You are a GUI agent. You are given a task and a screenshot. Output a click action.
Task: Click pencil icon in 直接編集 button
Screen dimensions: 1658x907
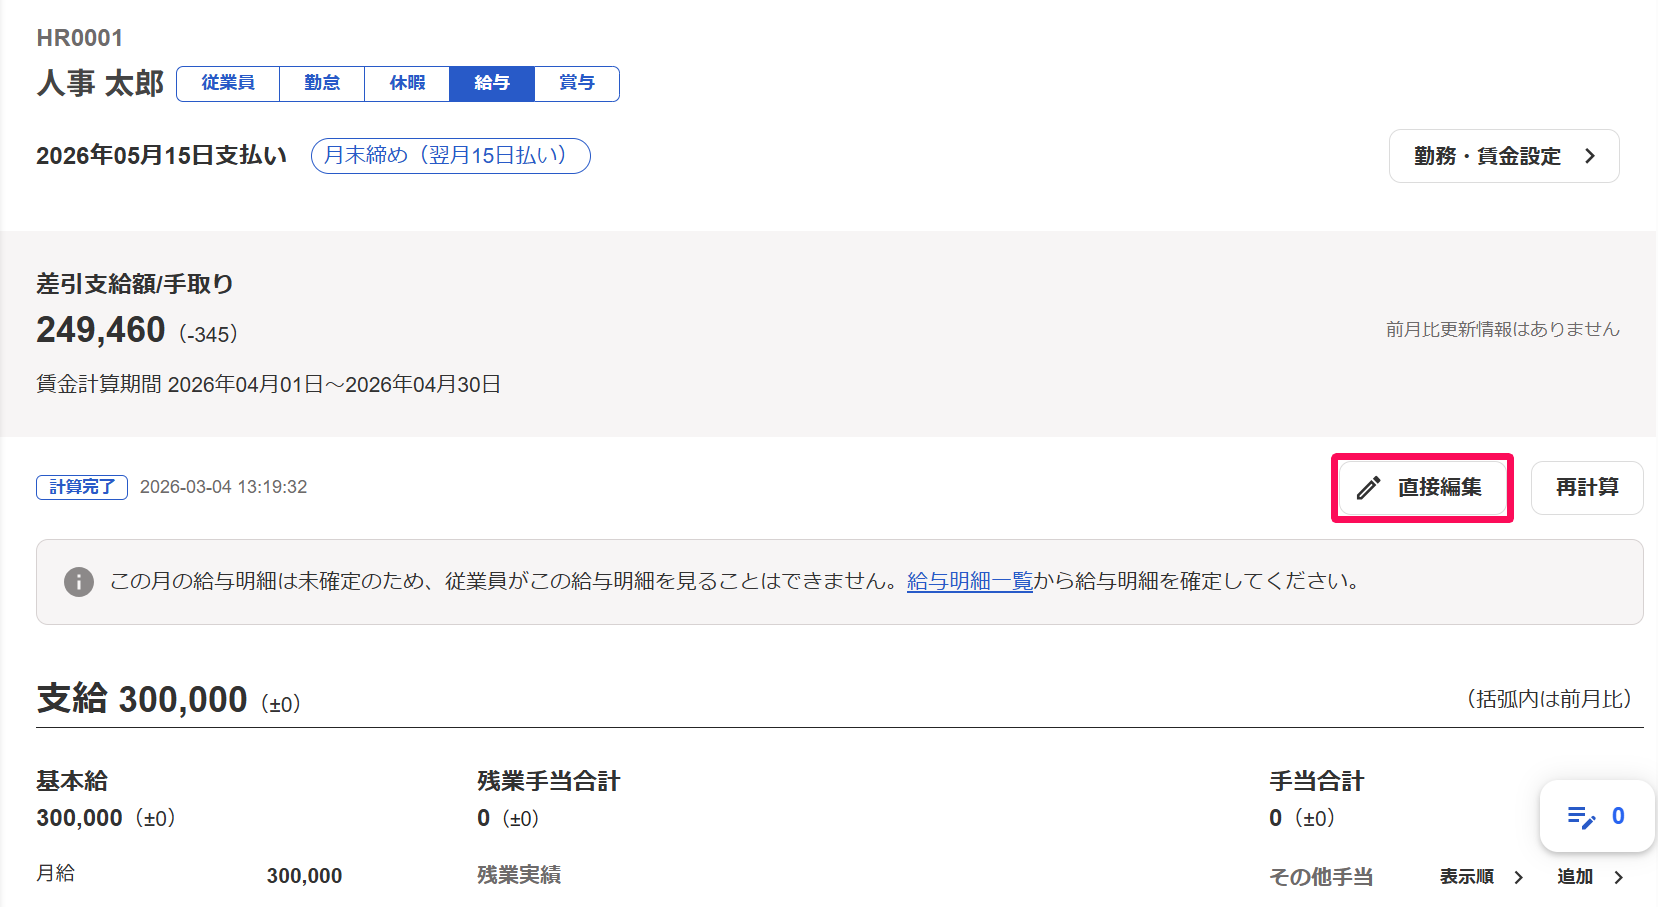(1368, 488)
